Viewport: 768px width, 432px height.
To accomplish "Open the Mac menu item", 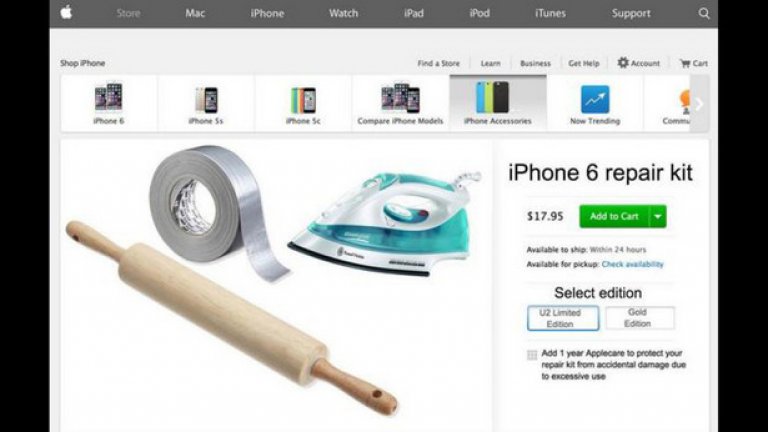I will pos(195,13).
